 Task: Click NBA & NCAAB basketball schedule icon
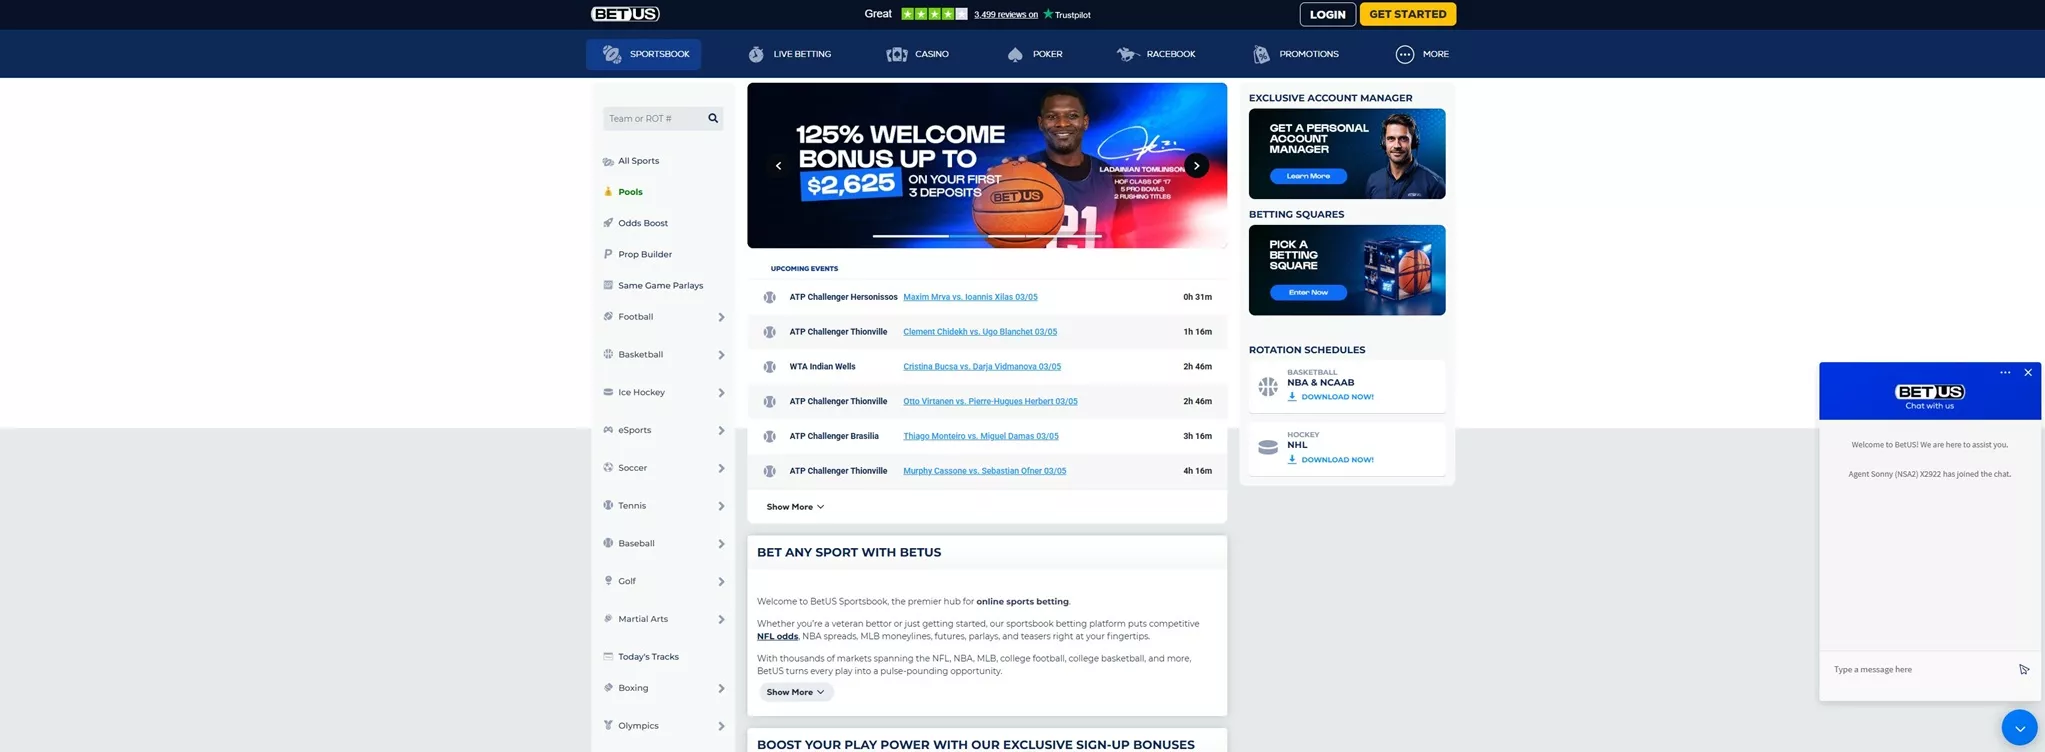pyautogui.click(x=1268, y=386)
